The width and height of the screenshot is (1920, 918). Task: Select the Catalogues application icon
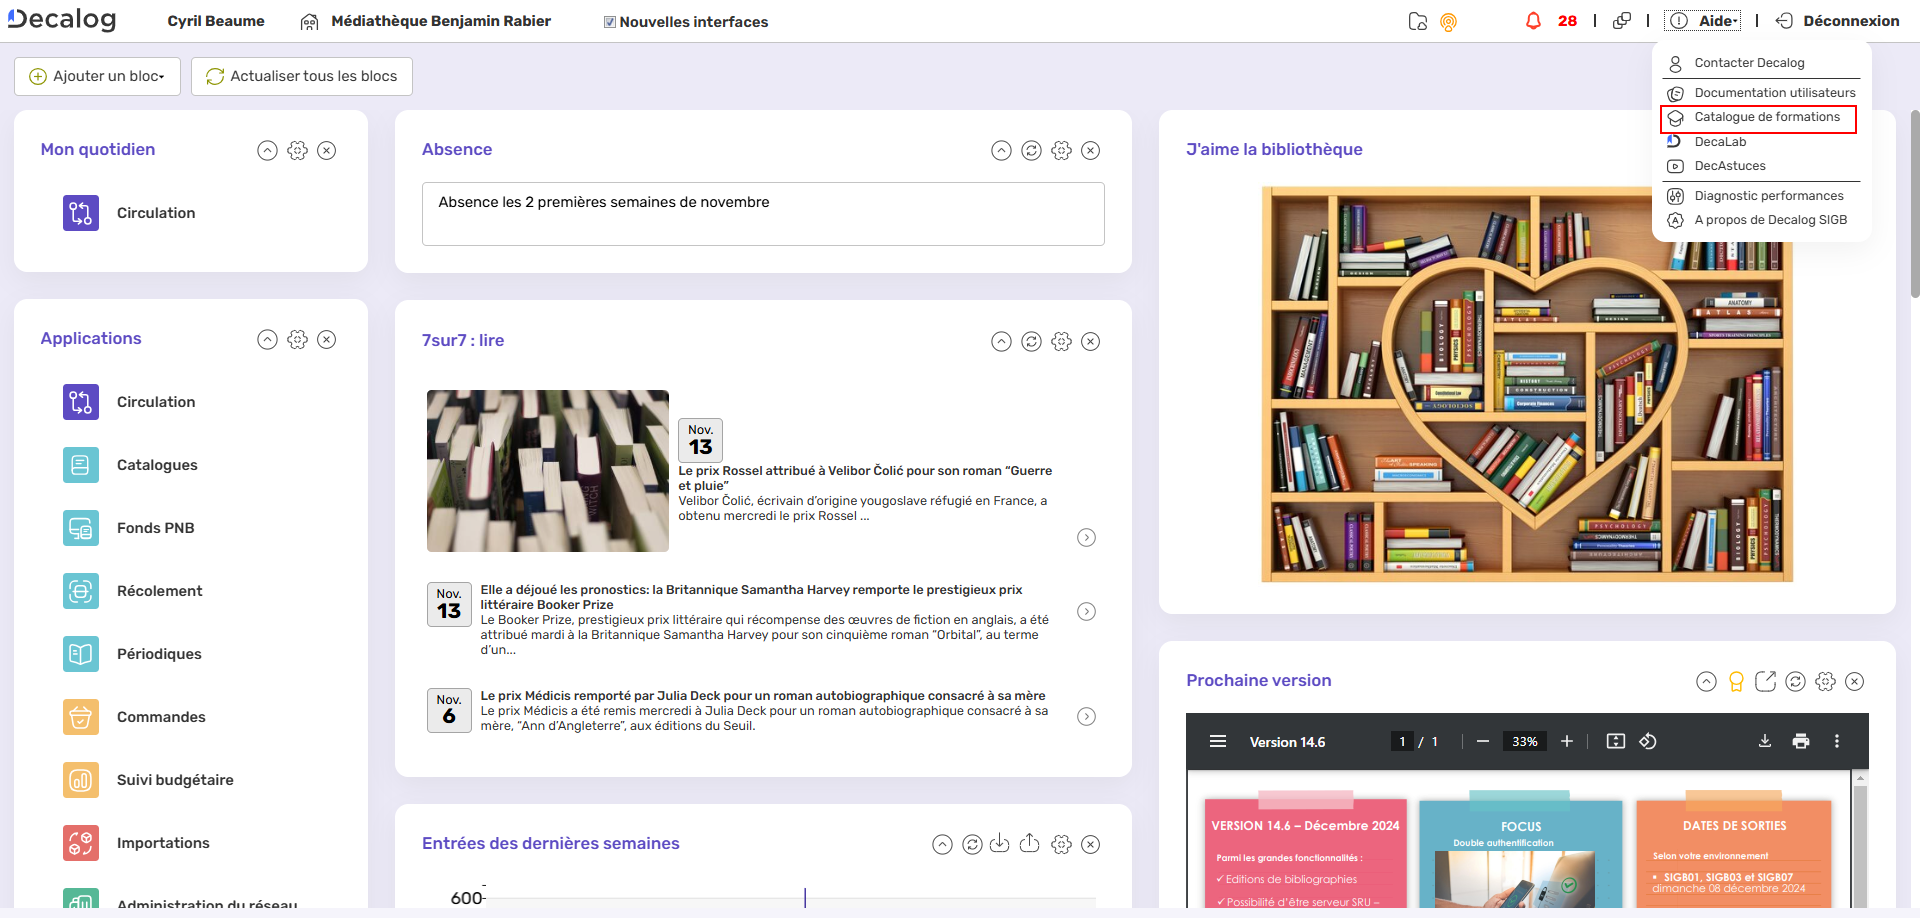pyautogui.click(x=80, y=464)
